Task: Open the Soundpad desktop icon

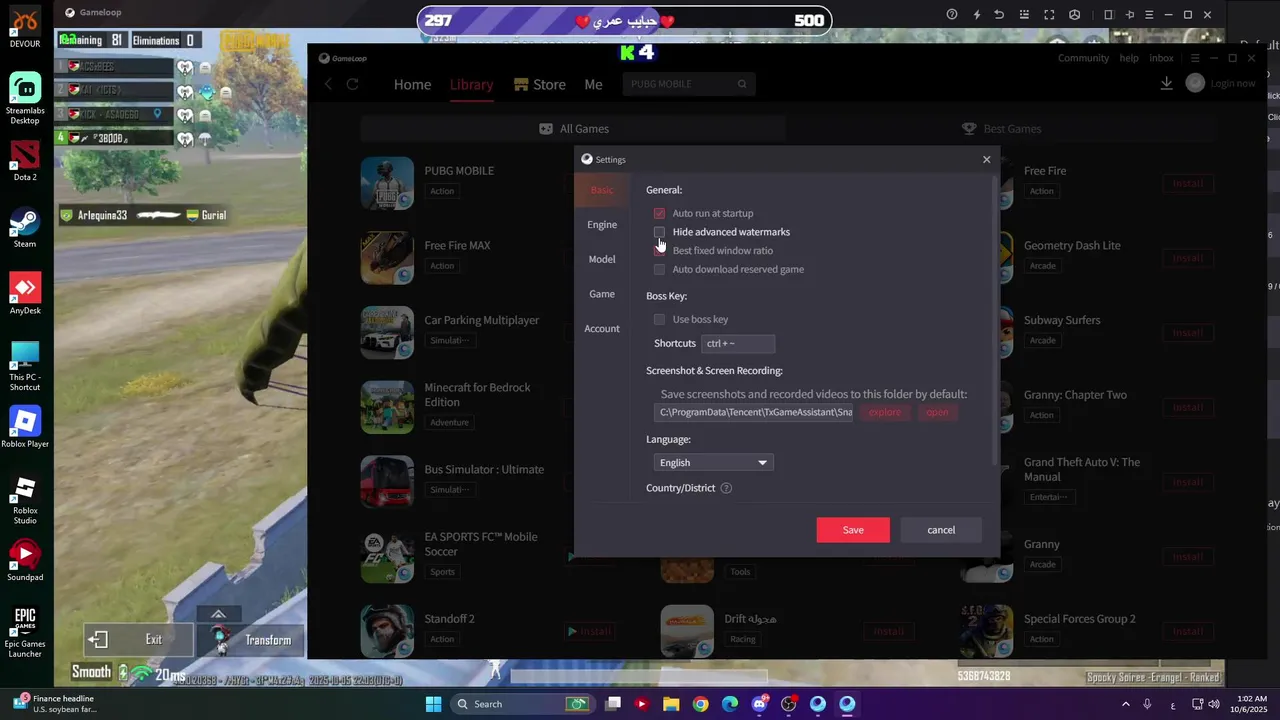Action: [25, 561]
